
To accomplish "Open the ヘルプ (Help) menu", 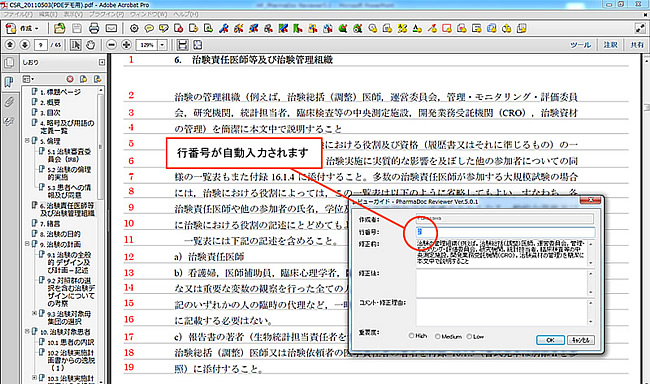I will click(x=185, y=14).
